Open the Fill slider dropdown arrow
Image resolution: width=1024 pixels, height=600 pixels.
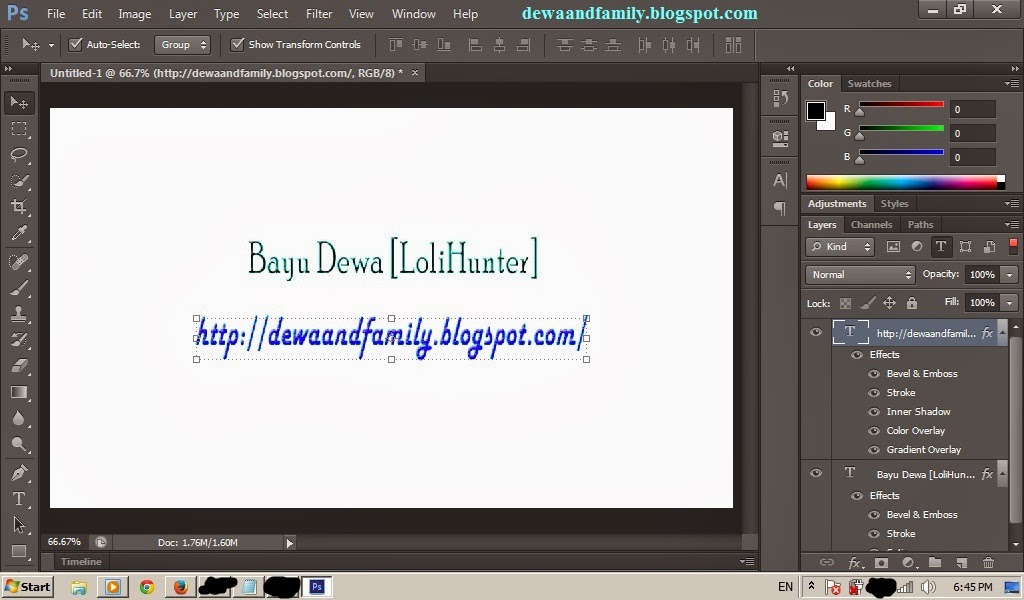(x=1010, y=303)
